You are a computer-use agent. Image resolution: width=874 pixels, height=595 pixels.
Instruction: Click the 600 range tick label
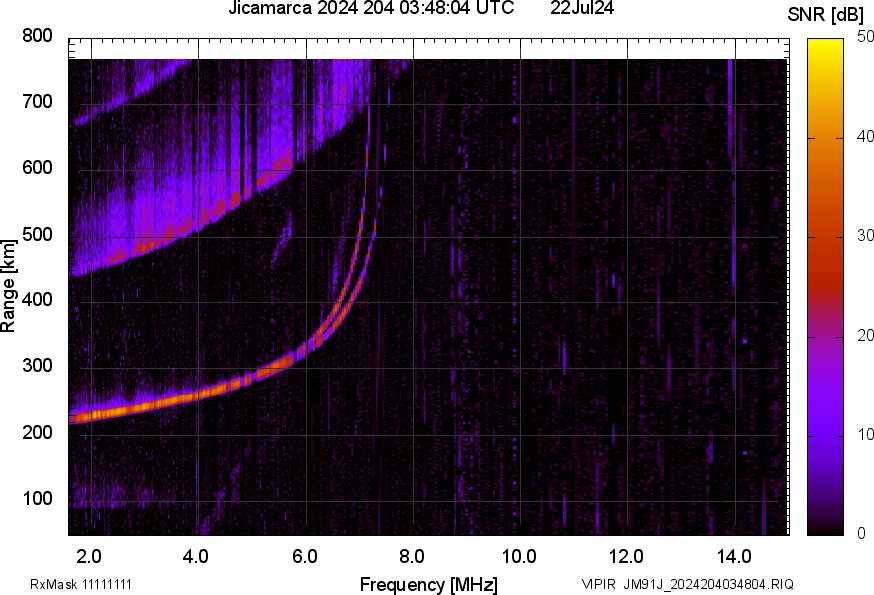tap(37, 167)
